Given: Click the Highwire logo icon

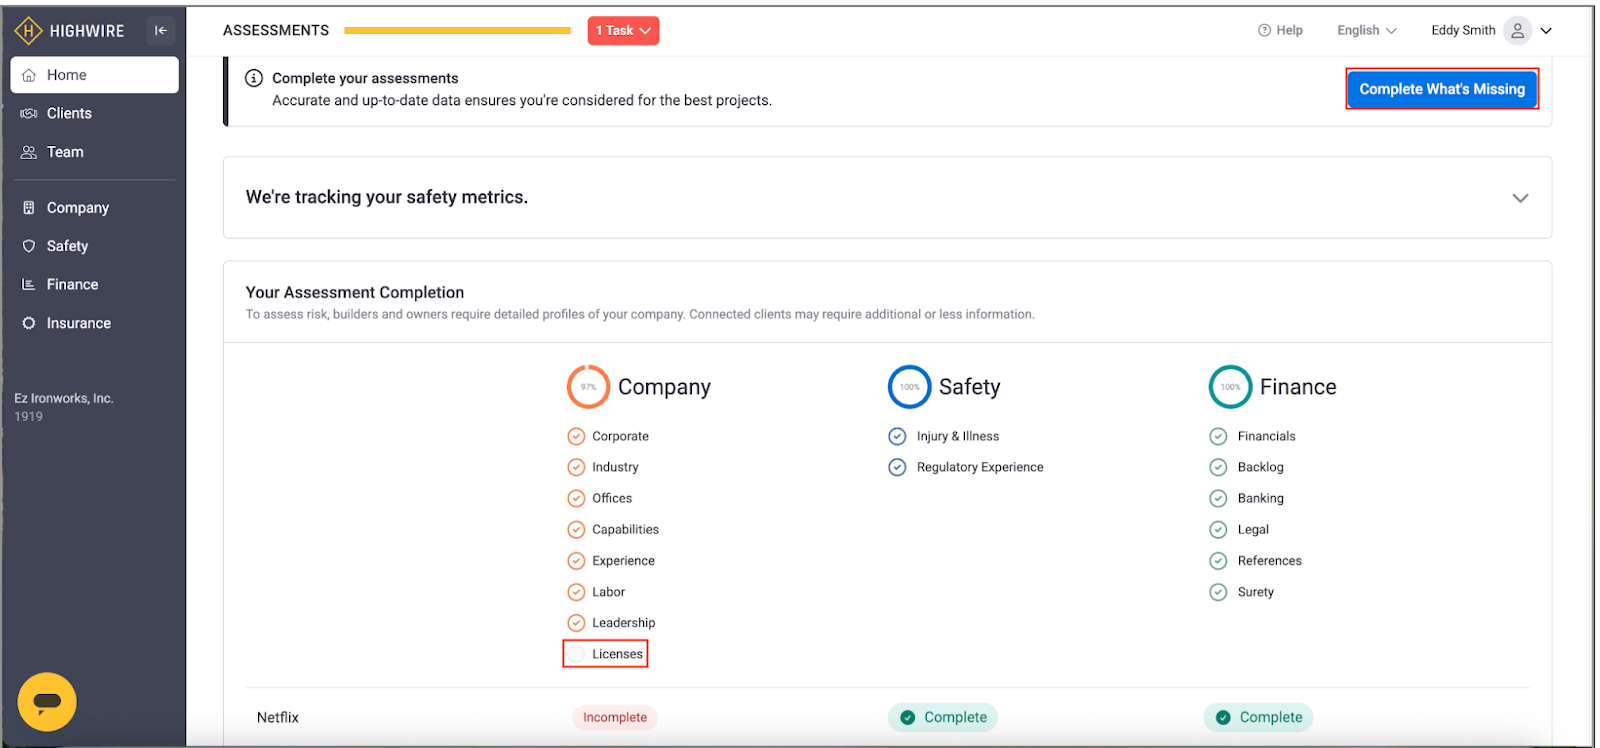Looking at the screenshot, I should coord(28,31).
